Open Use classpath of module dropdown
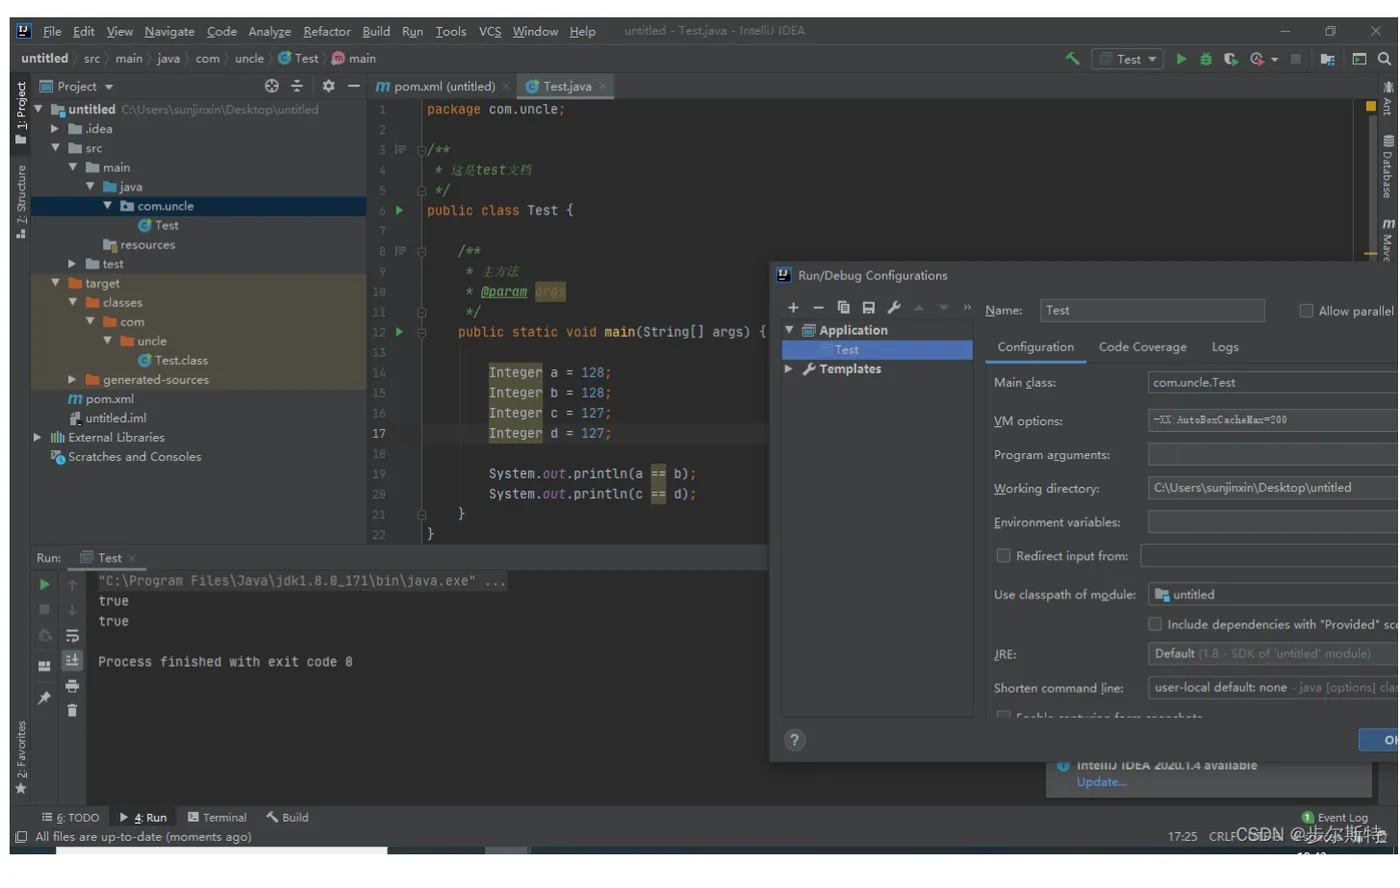 click(1273, 595)
